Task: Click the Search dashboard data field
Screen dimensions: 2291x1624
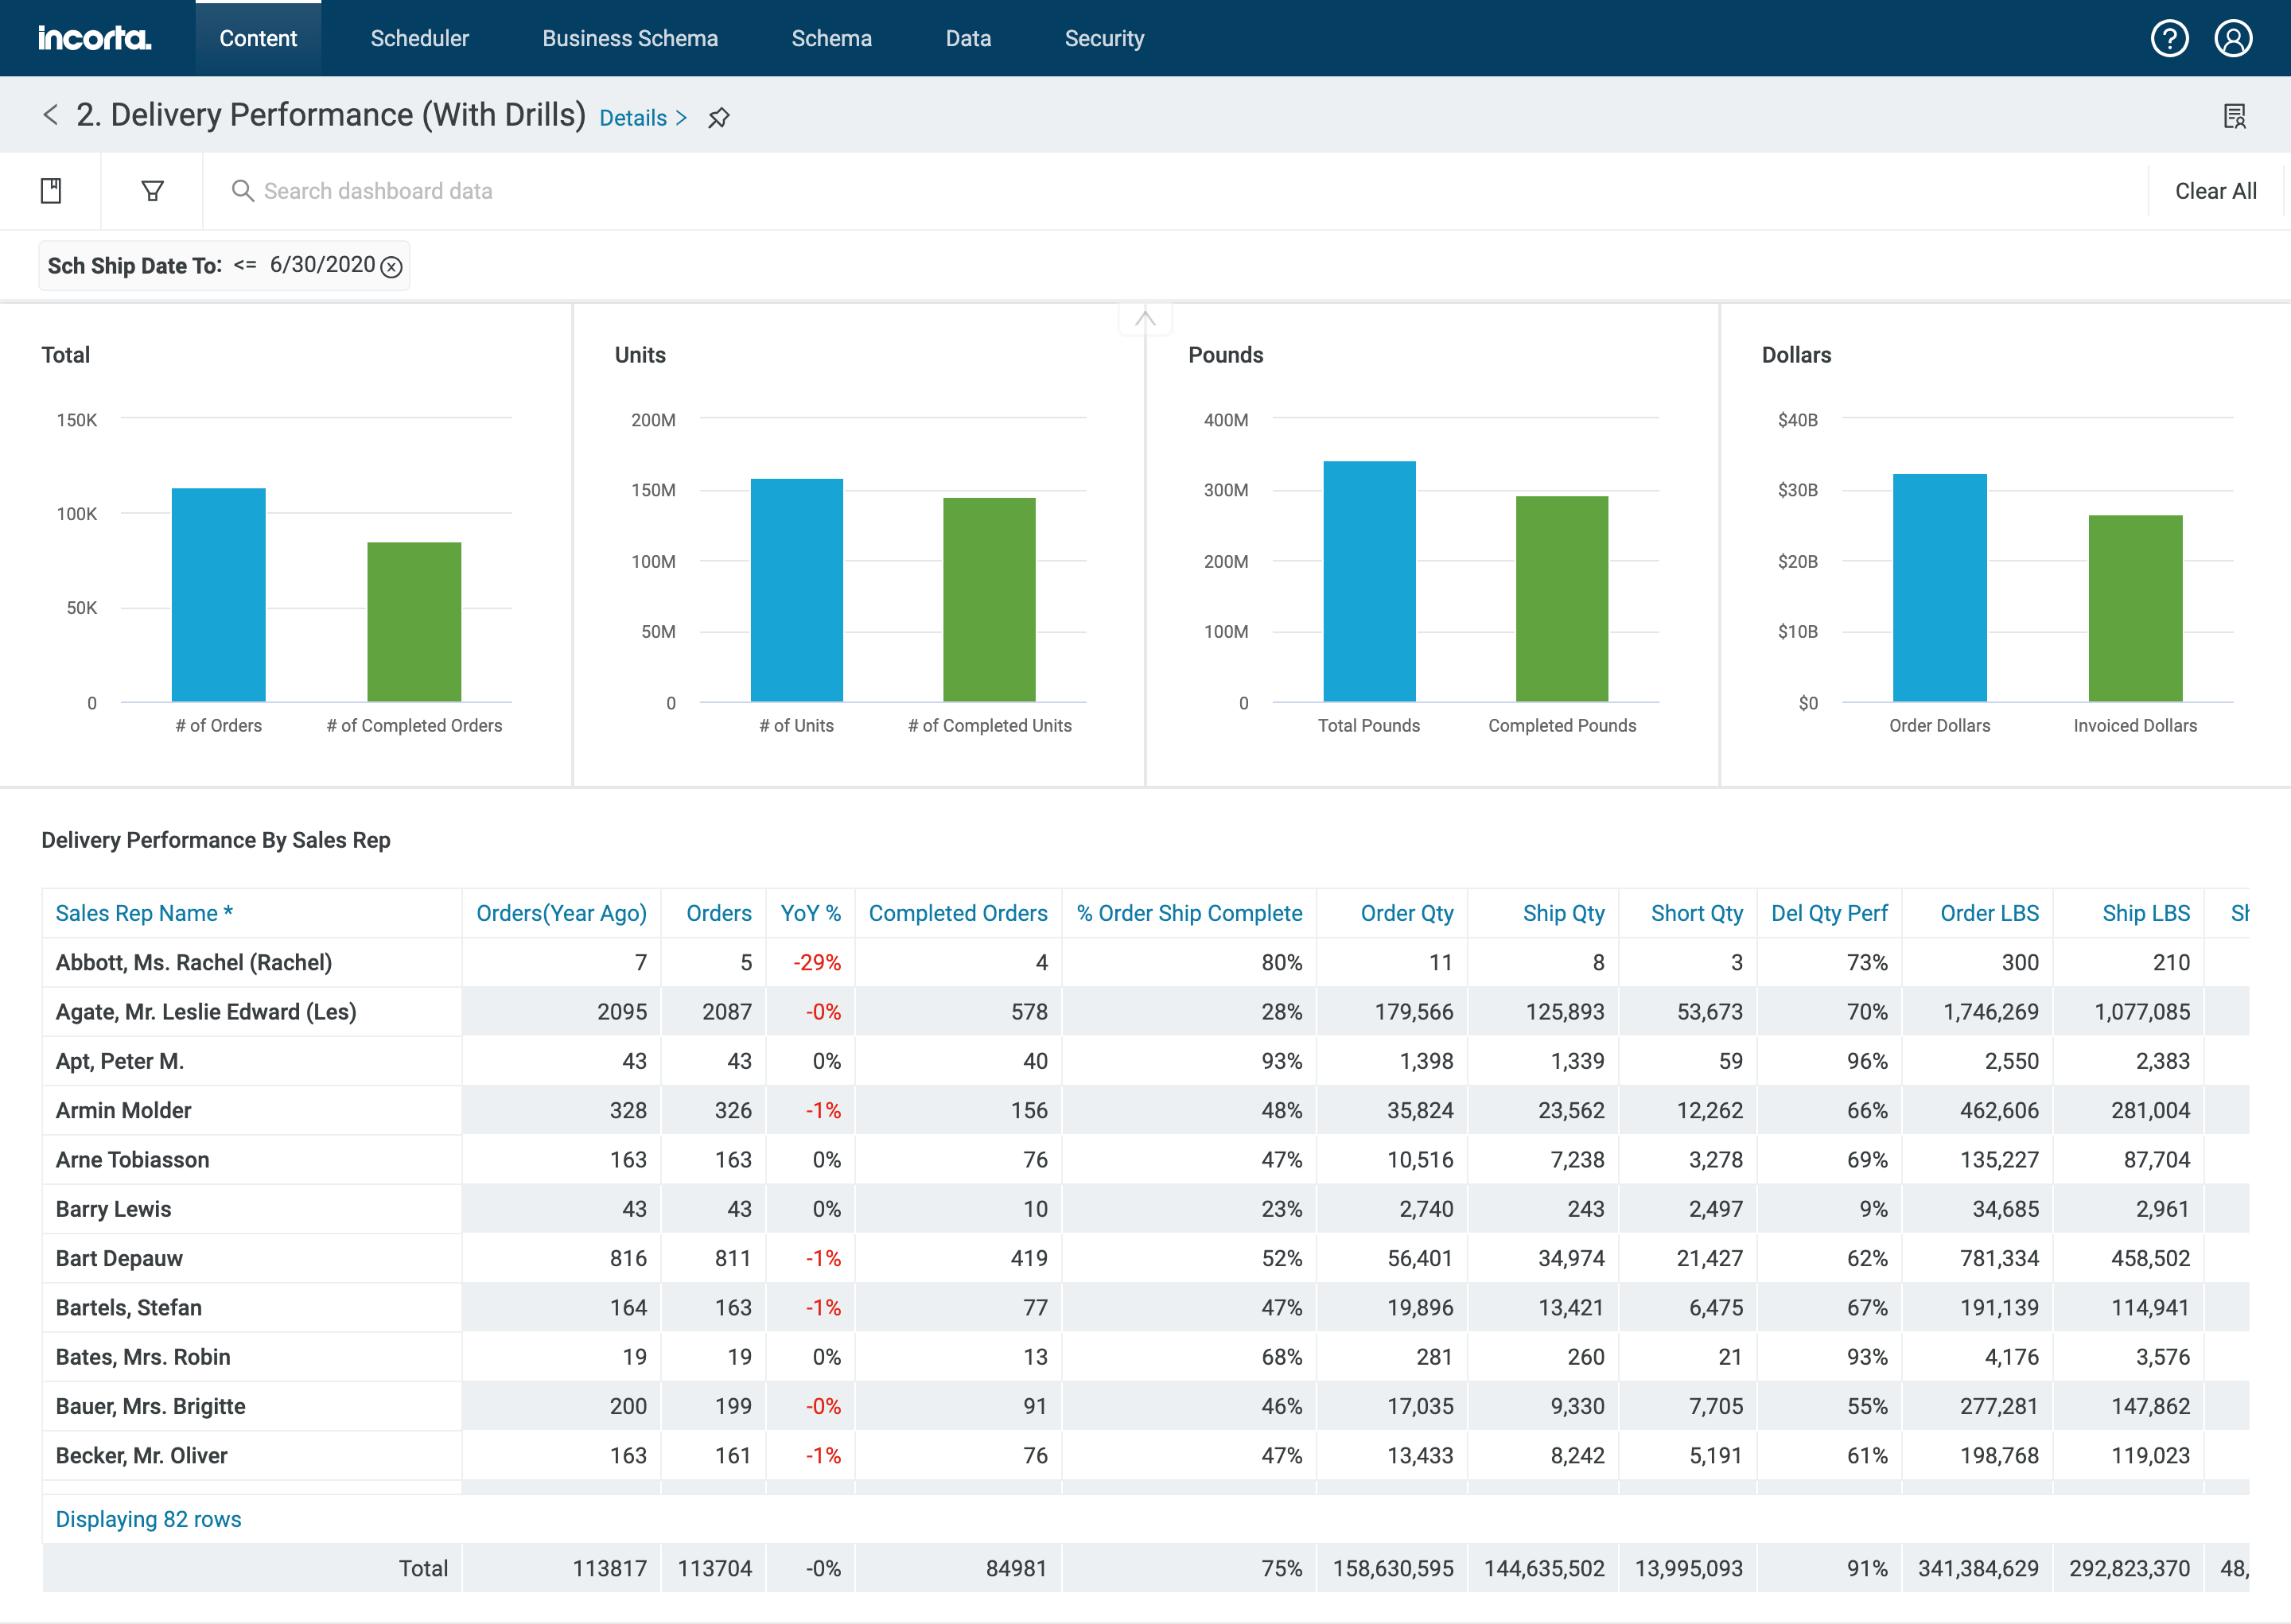Action: [378, 191]
